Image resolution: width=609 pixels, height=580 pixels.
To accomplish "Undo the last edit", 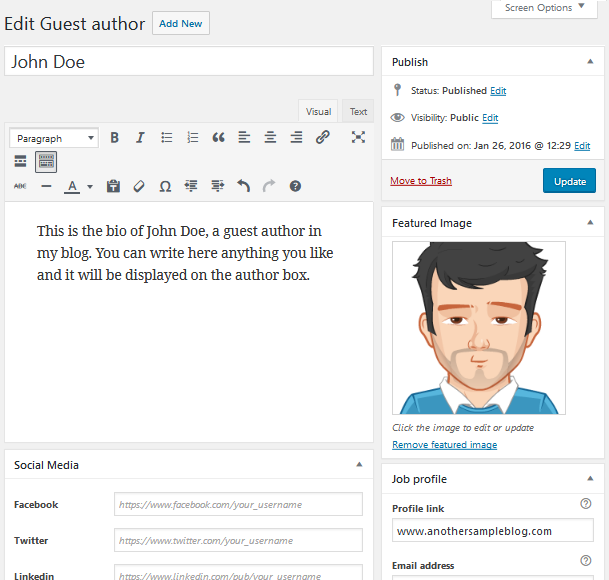I will [243, 186].
